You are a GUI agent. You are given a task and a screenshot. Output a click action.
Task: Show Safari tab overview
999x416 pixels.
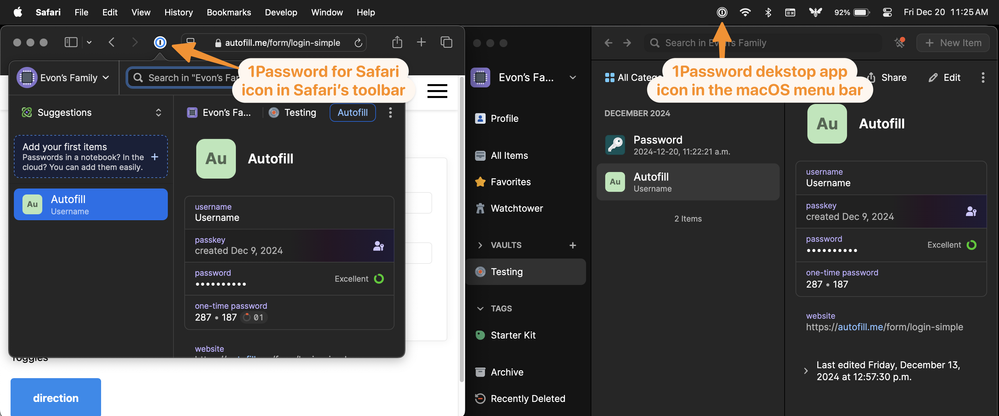point(447,43)
